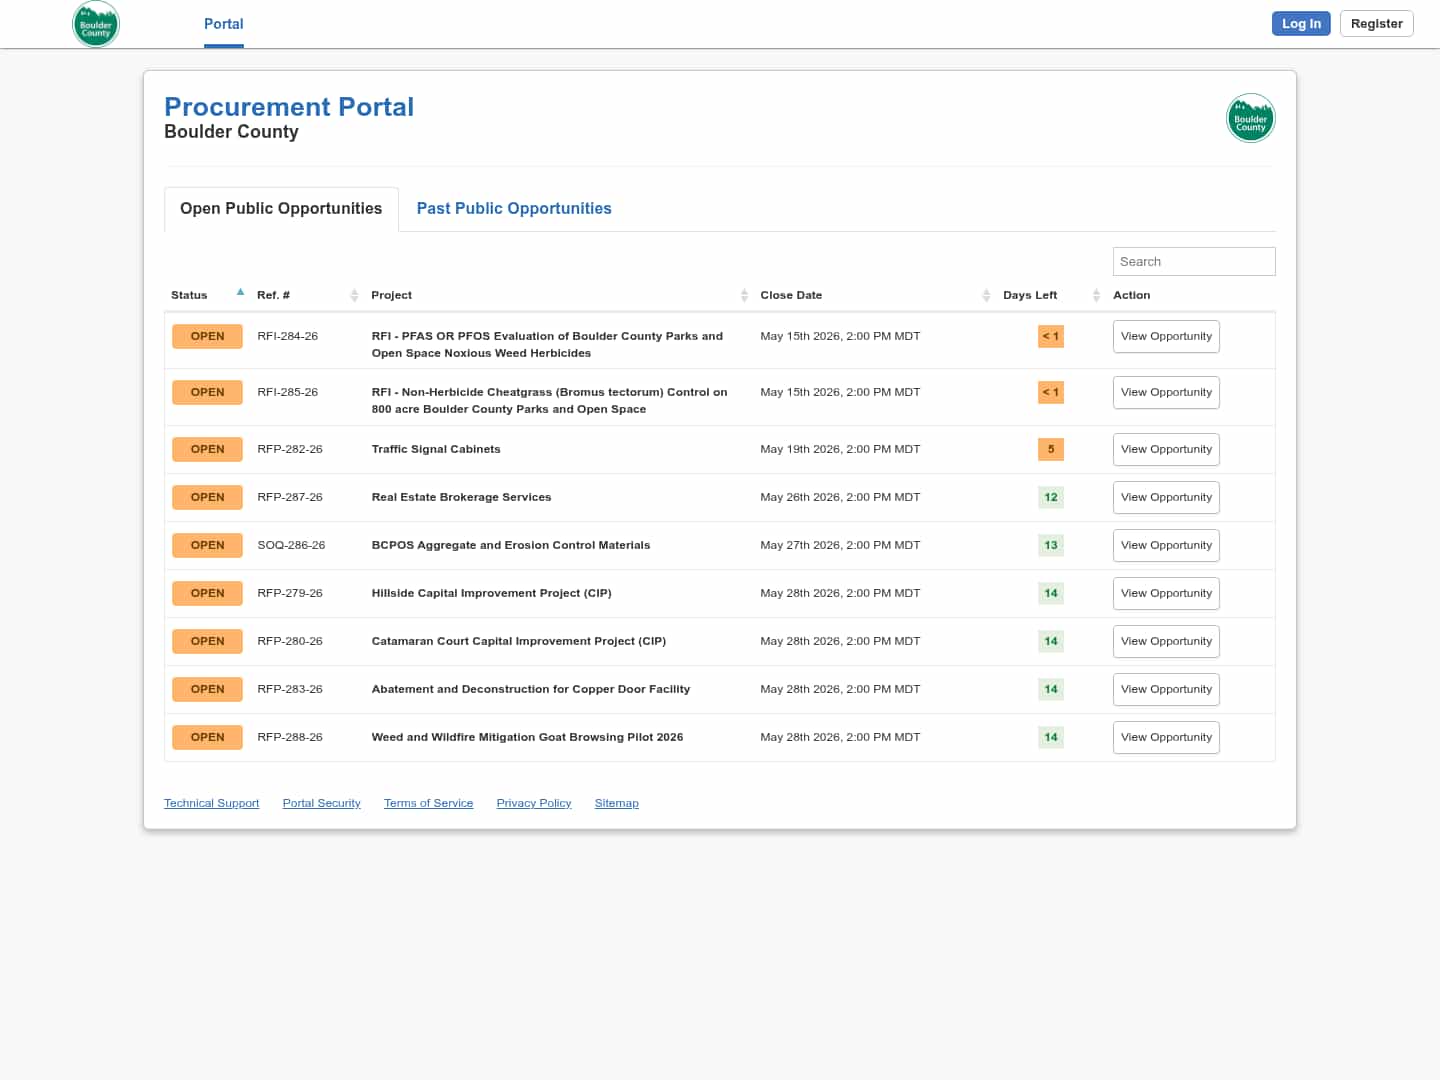
Task: Click the Weed and Wildfire Mitigation Goat Browsing title
Action: point(527,737)
